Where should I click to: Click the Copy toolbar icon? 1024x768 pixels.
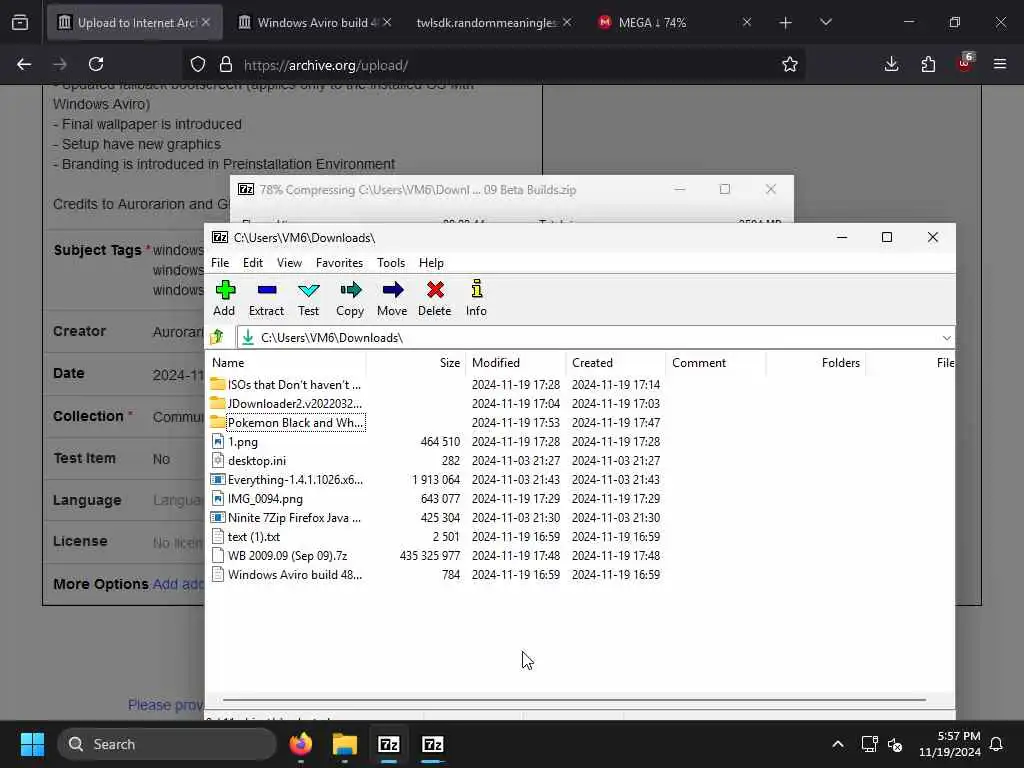(x=350, y=298)
